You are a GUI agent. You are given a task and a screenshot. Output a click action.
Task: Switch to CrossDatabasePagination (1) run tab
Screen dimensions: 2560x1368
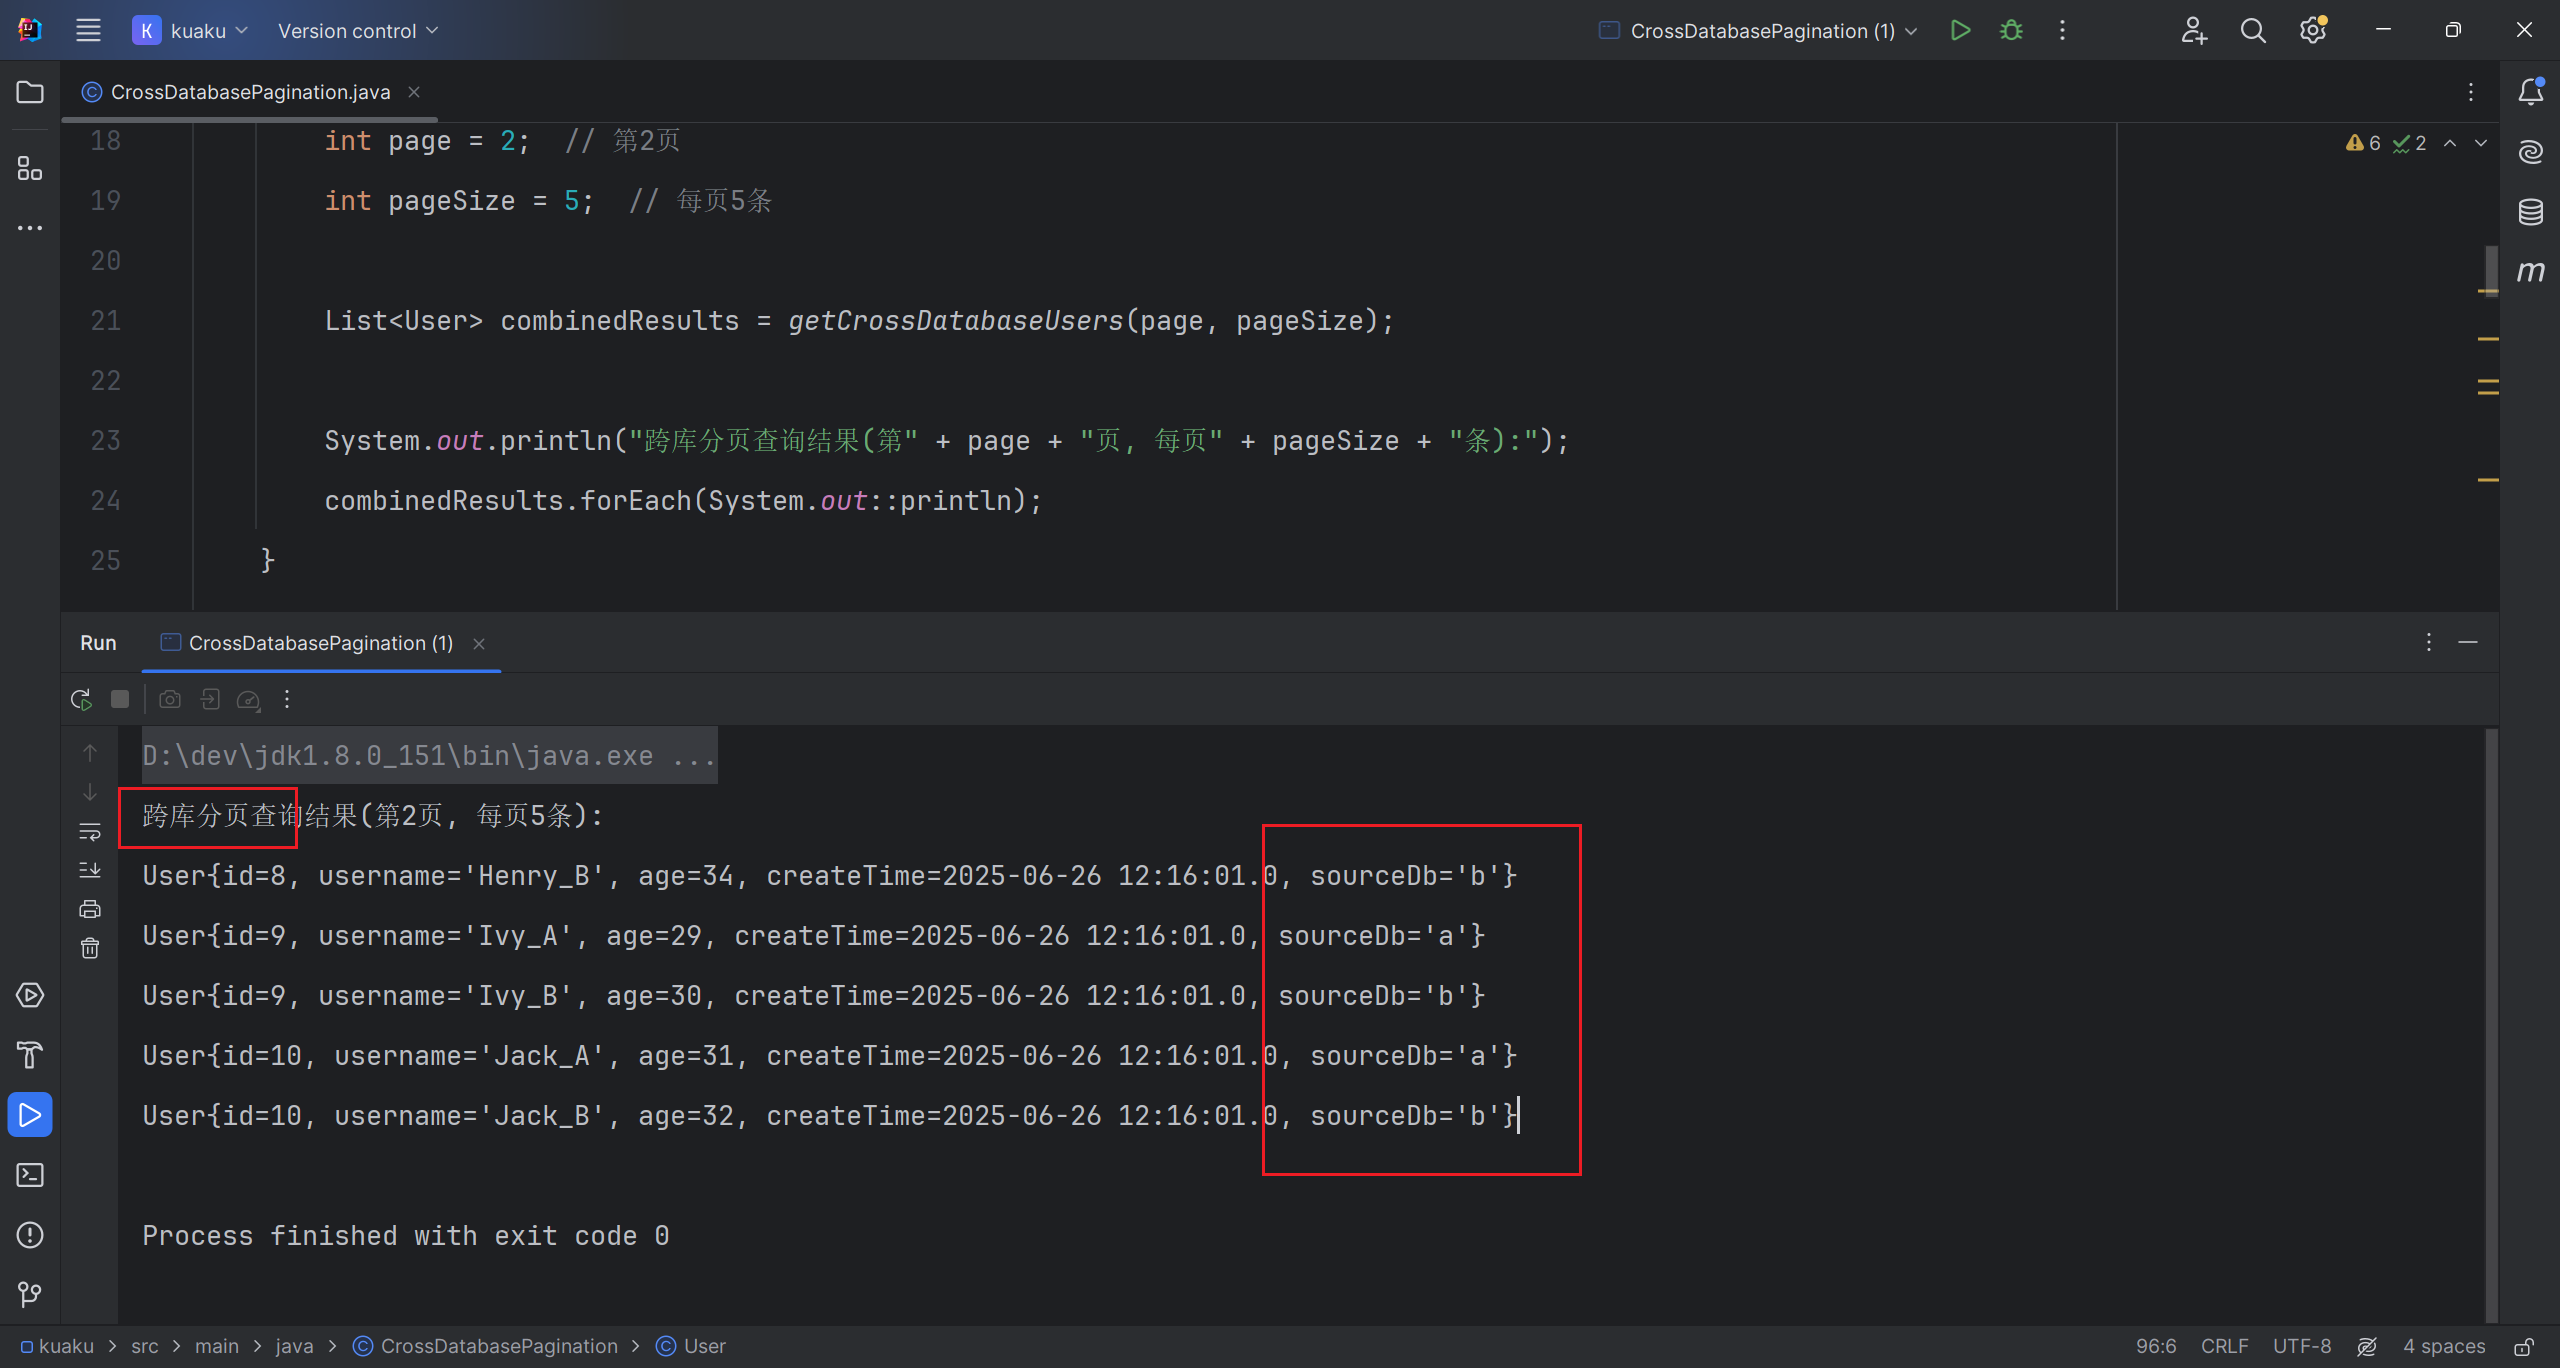click(320, 643)
